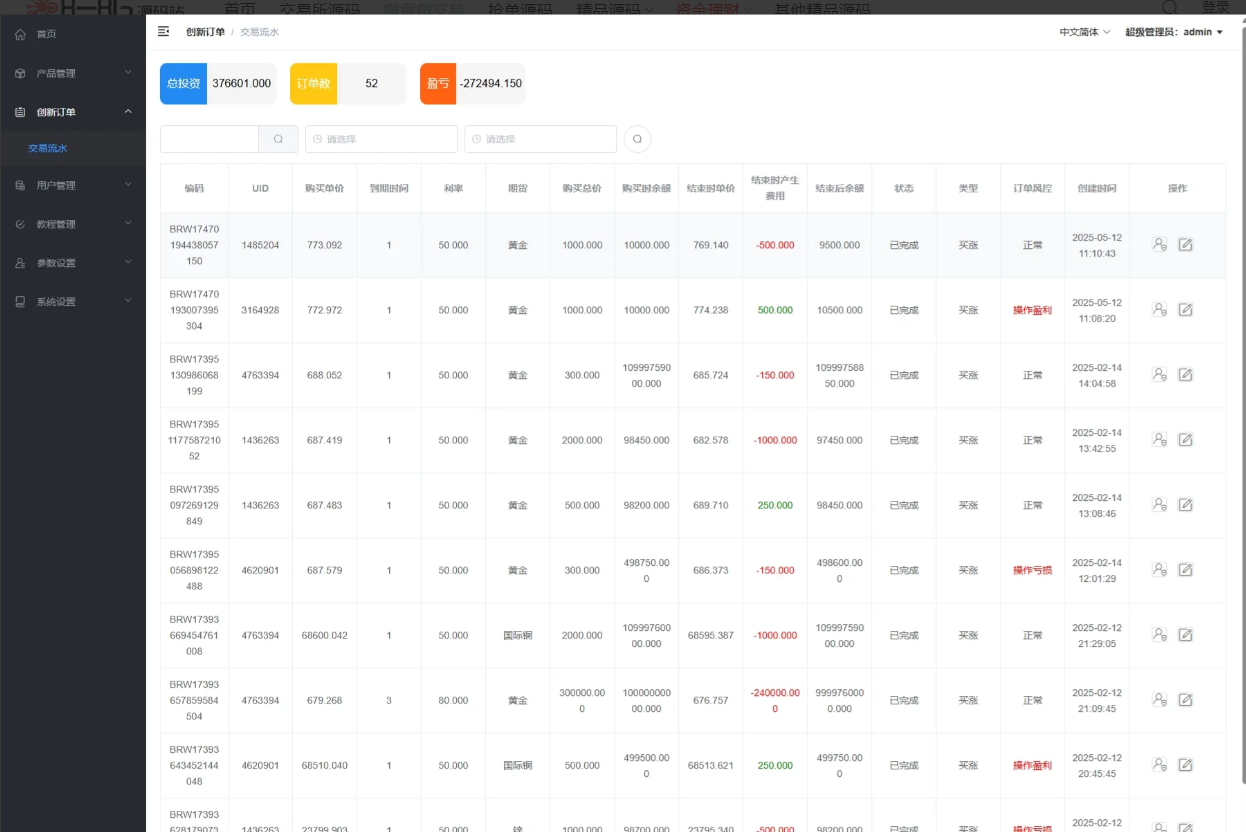Click the edit icon for the 21:09:45 order
Viewport: 1246px width, 832px height.
point(1185,700)
